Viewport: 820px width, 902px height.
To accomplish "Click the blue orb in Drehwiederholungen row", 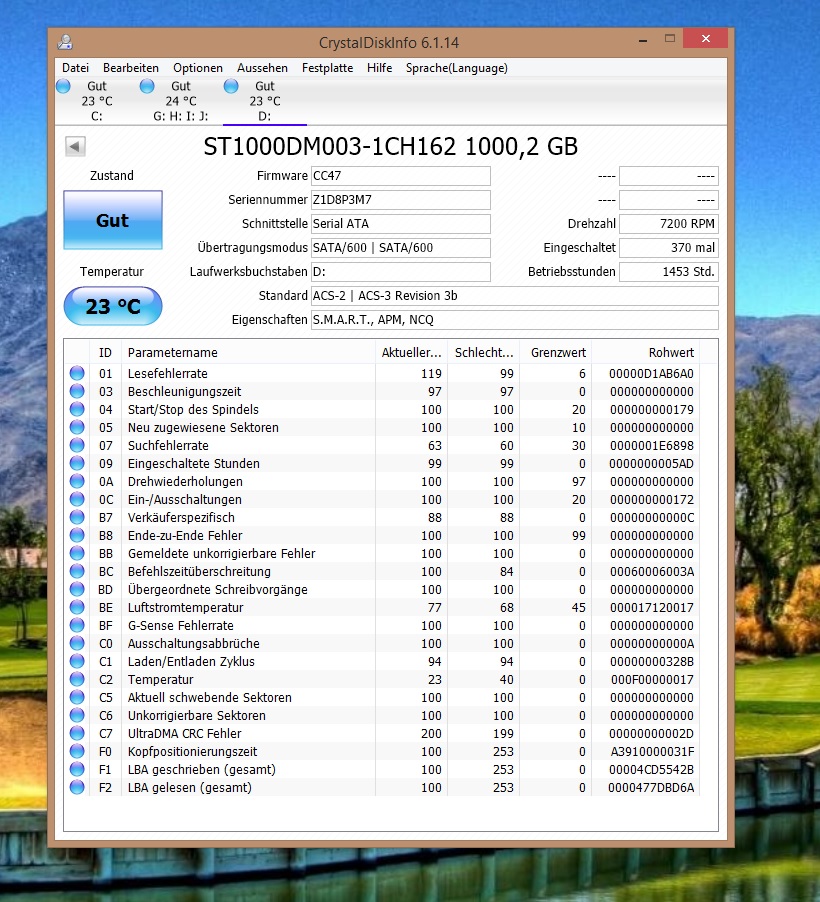I will pyautogui.click(x=77, y=481).
